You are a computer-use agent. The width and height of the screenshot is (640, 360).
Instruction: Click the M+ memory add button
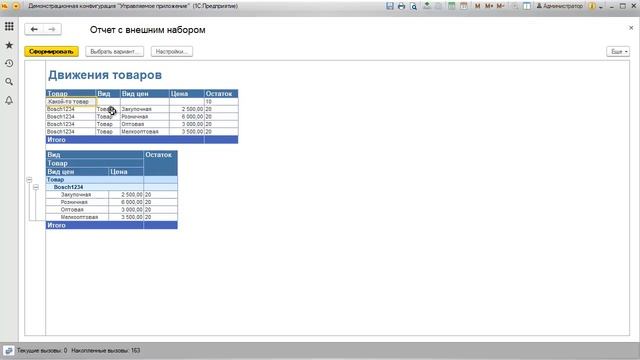coord(489,6)
